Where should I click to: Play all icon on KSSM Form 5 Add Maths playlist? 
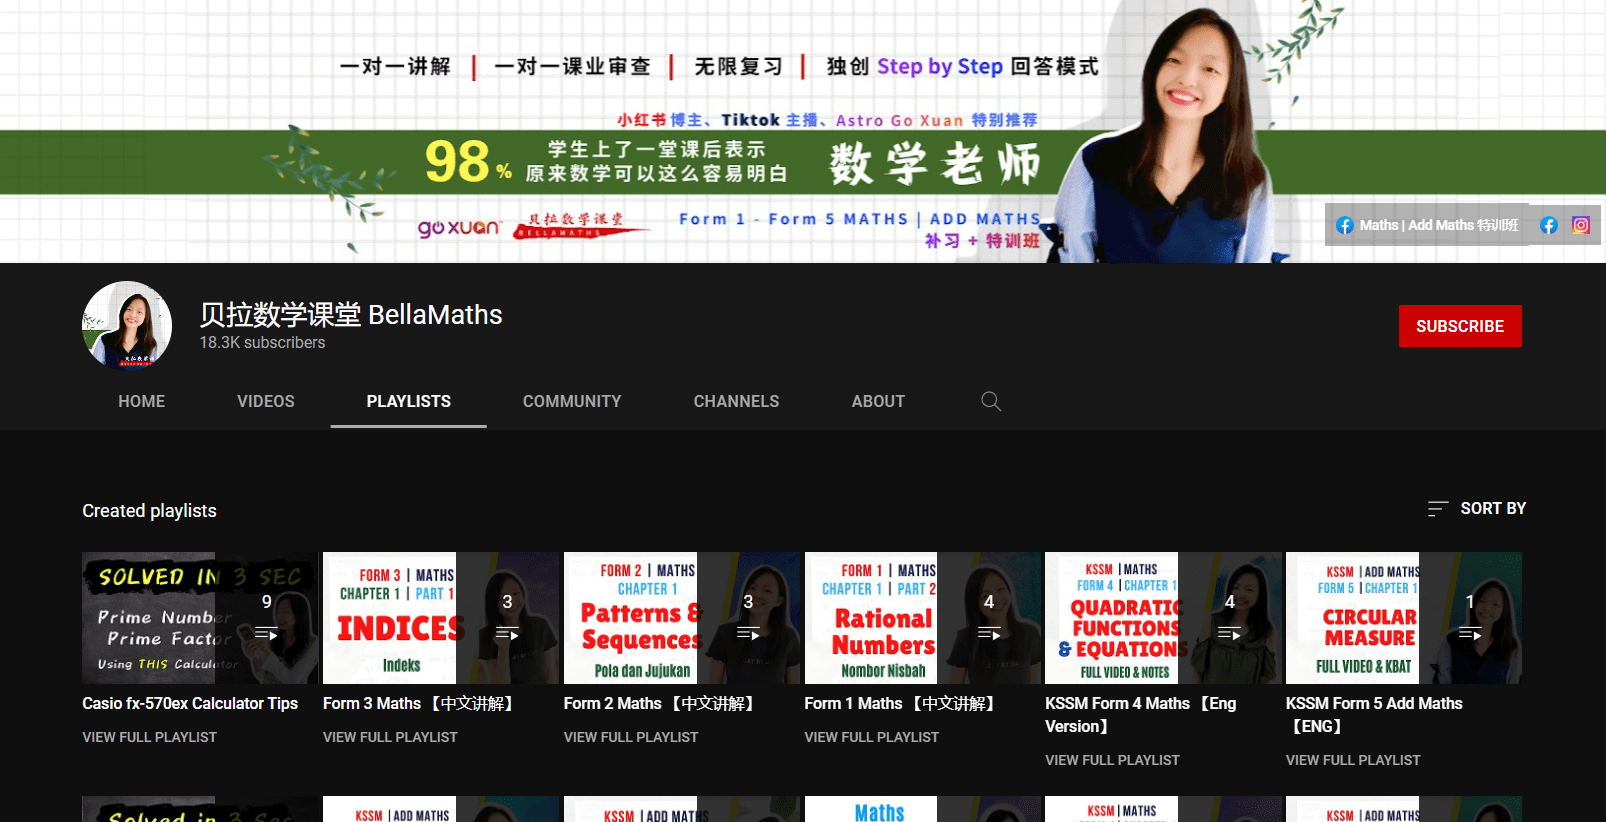[1470, 633]
